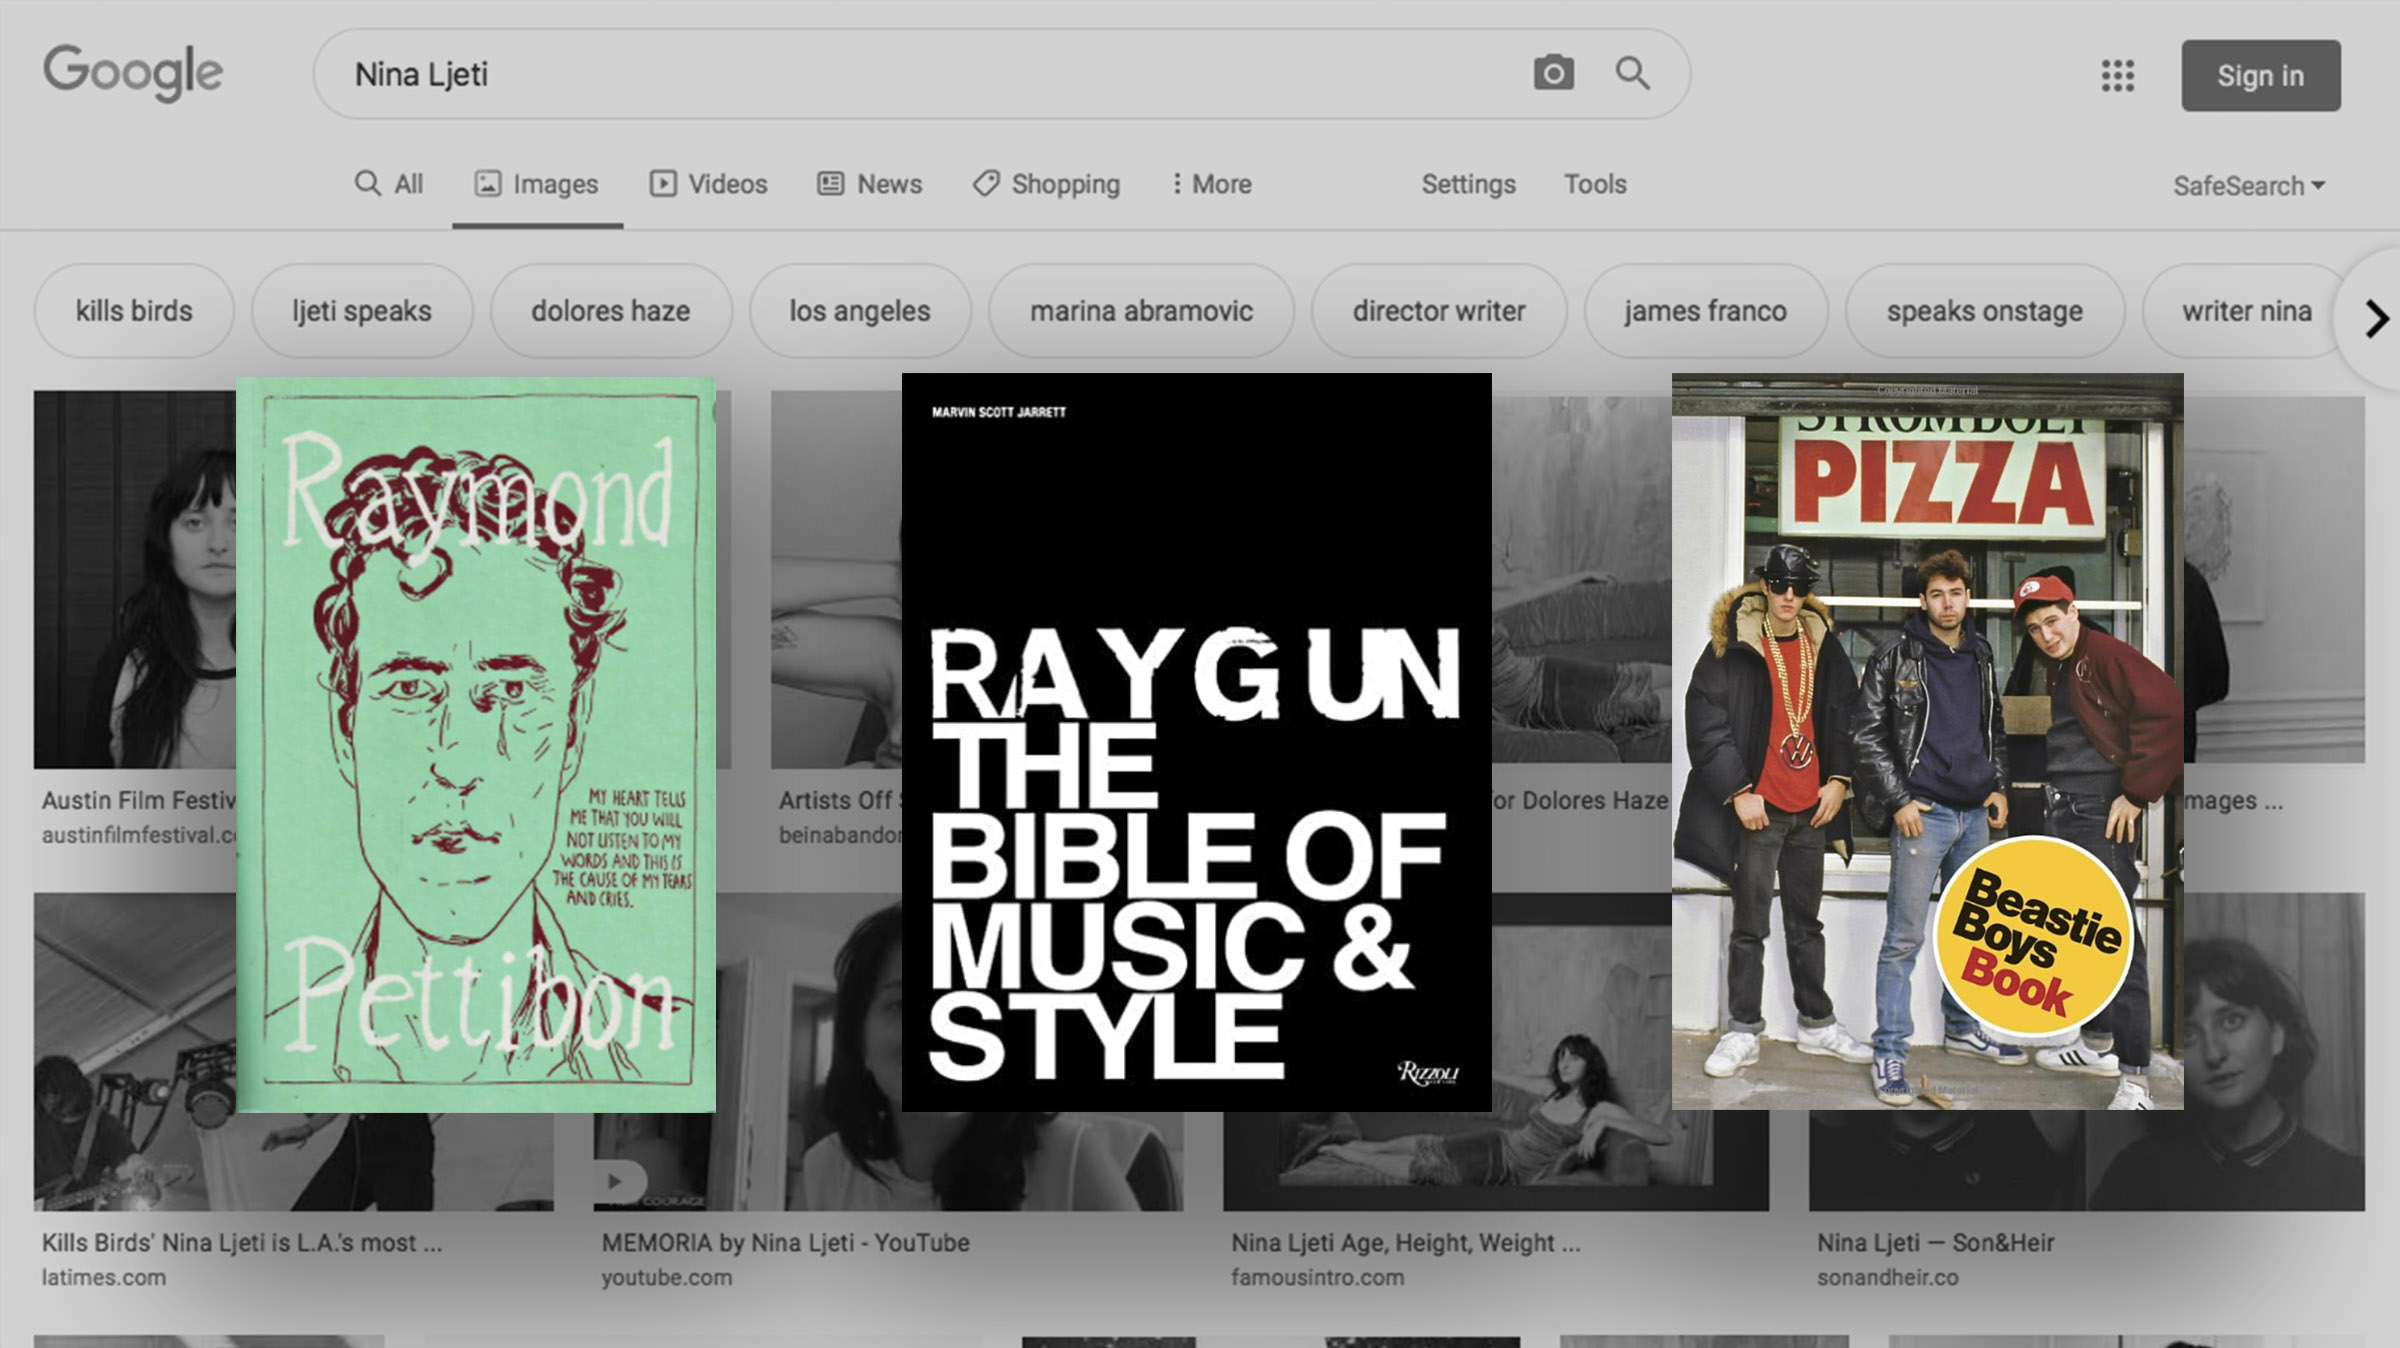Click the magnifying glass search icon
This screenshot has width=2400, height=1348.
1632,73
